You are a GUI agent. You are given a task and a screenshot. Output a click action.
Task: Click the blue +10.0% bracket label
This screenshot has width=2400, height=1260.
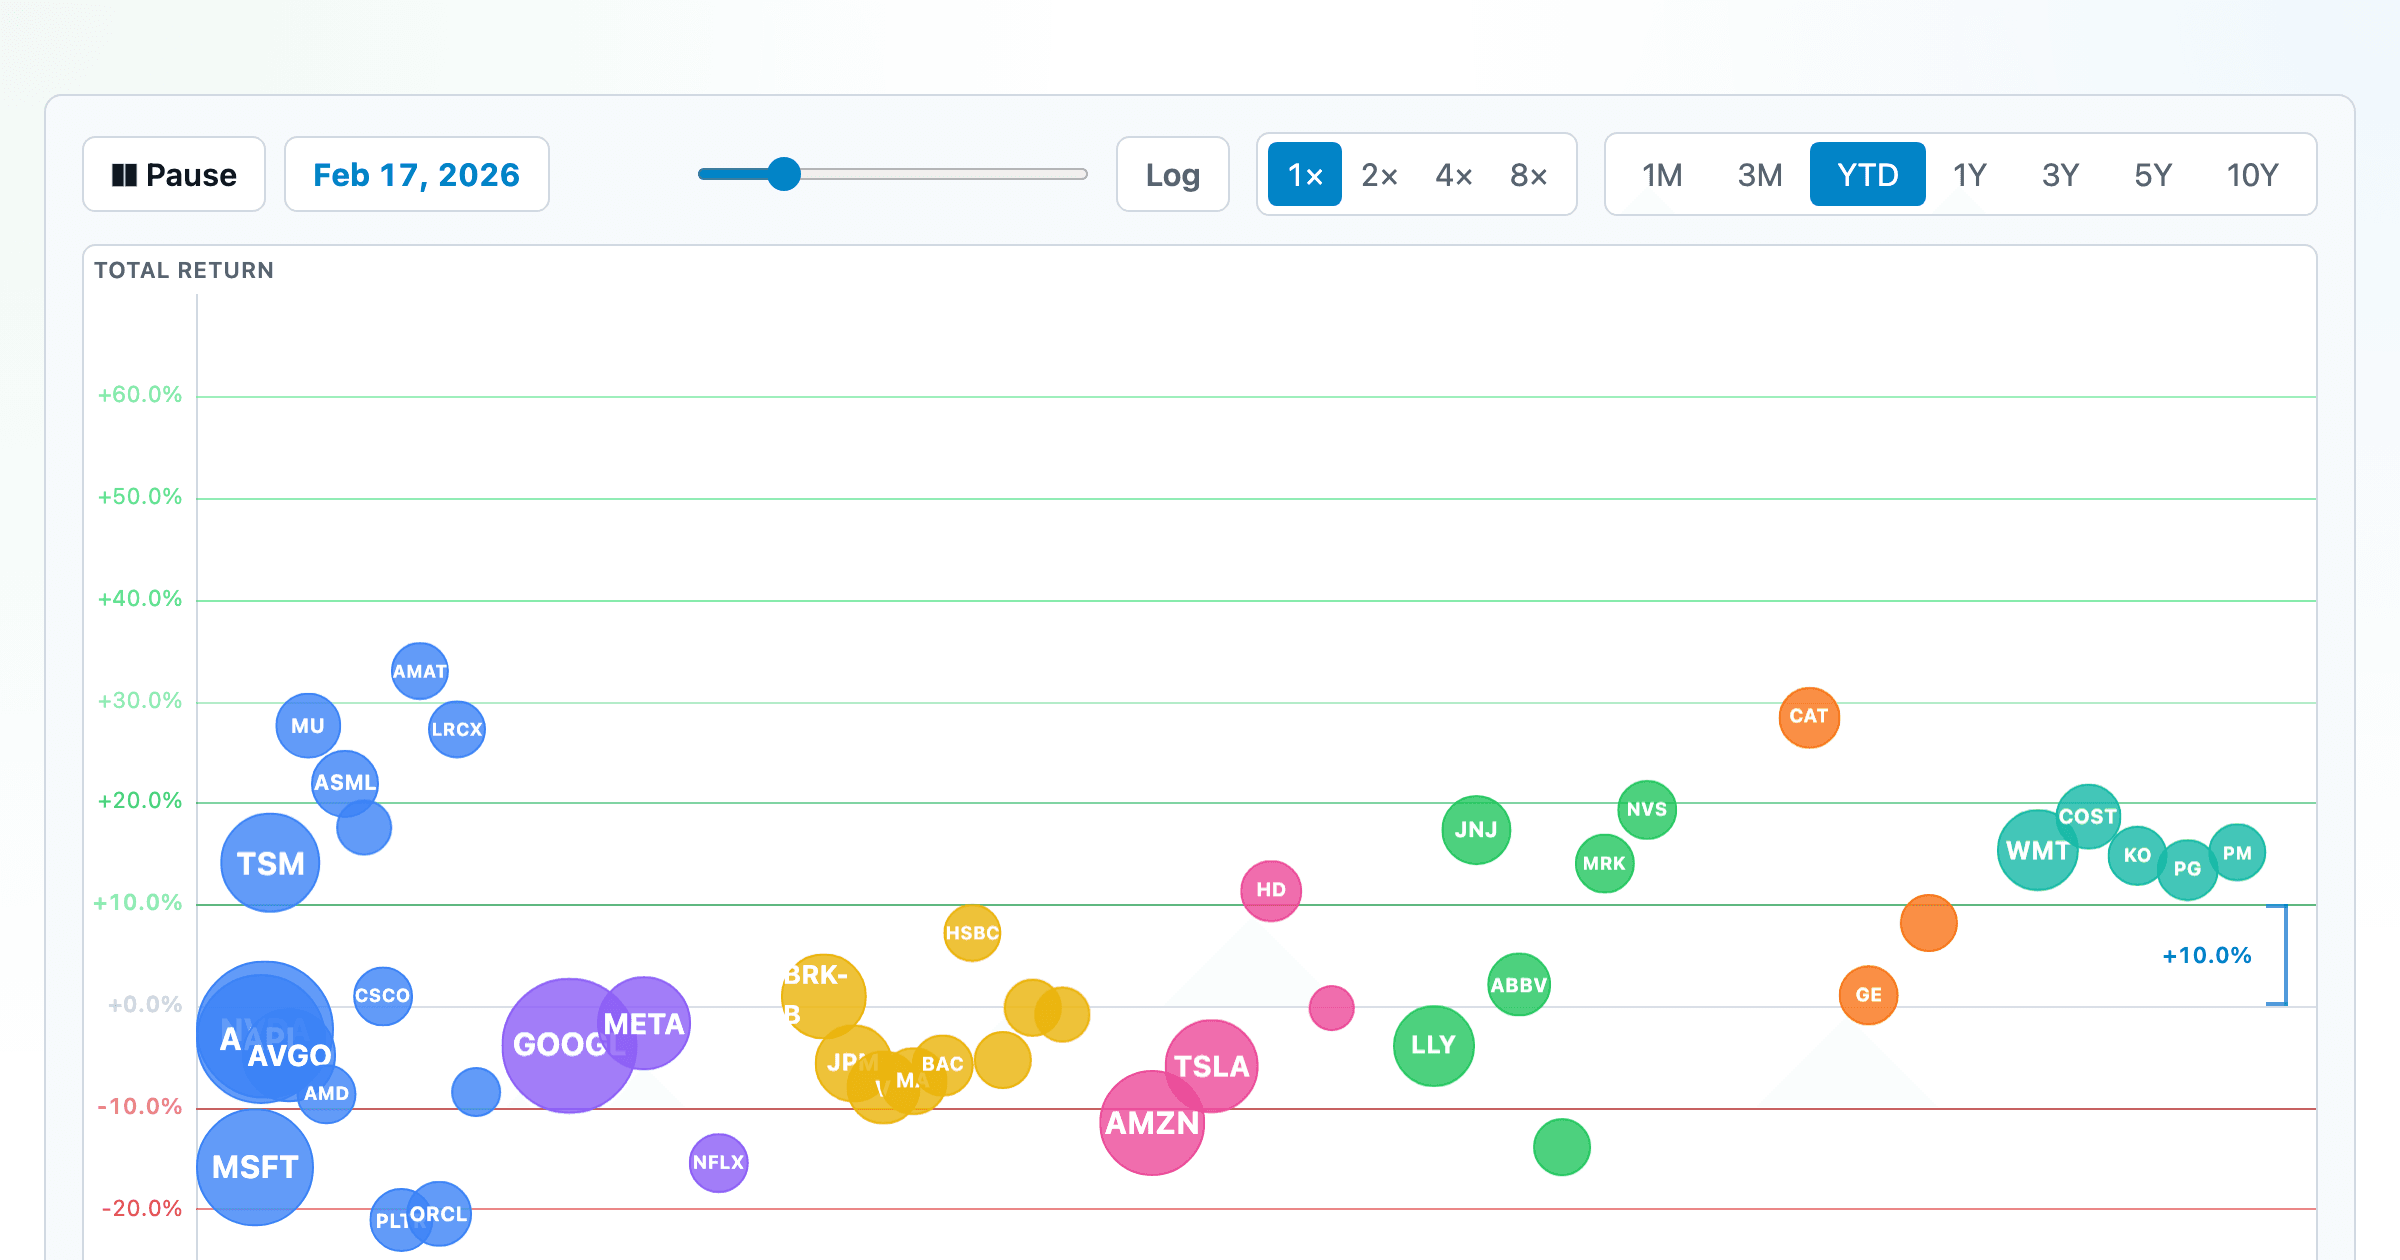[2207, 956]
